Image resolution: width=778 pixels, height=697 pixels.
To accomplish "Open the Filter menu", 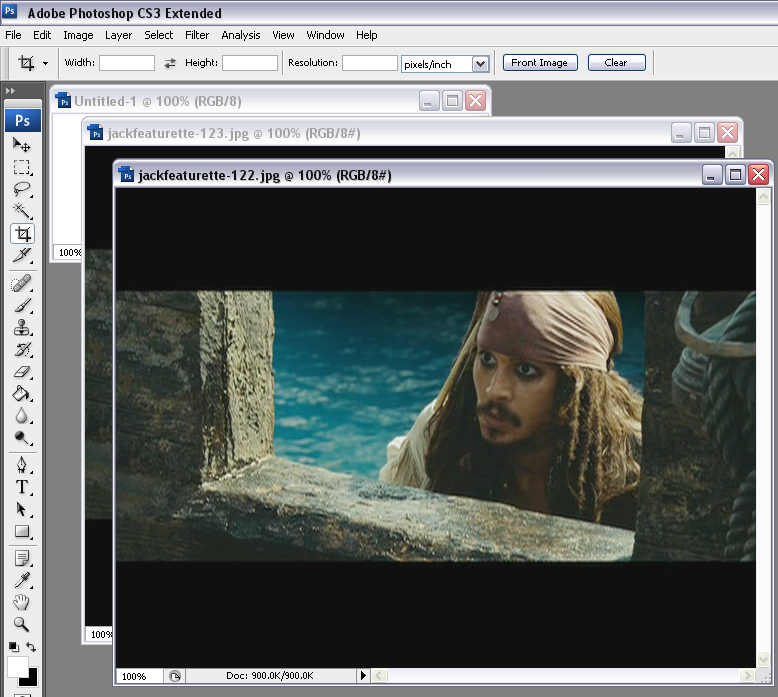I will point(197,35).
